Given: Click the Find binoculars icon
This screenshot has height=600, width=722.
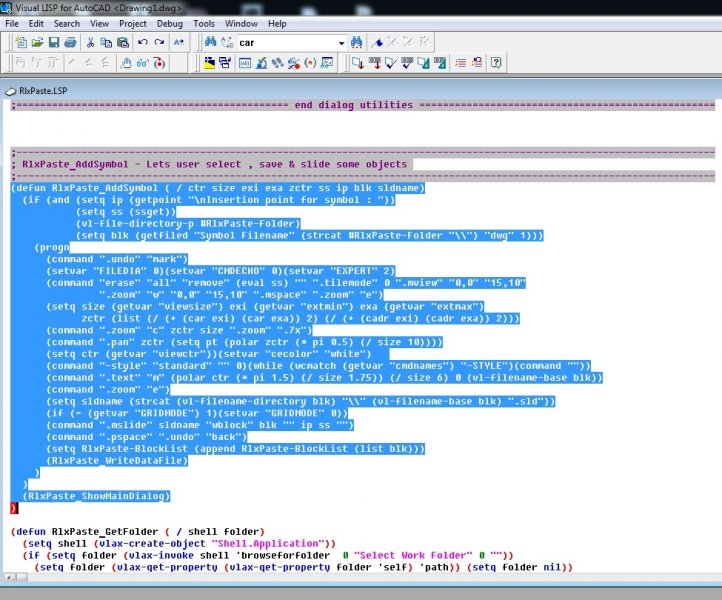Looking at the screenshot, I should 210,43.
